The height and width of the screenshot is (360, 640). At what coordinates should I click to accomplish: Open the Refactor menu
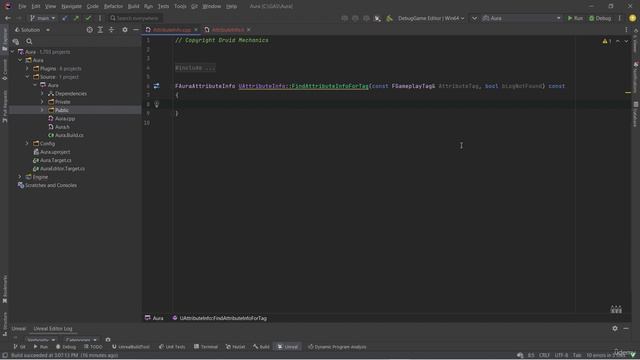(x=113, y=6)
